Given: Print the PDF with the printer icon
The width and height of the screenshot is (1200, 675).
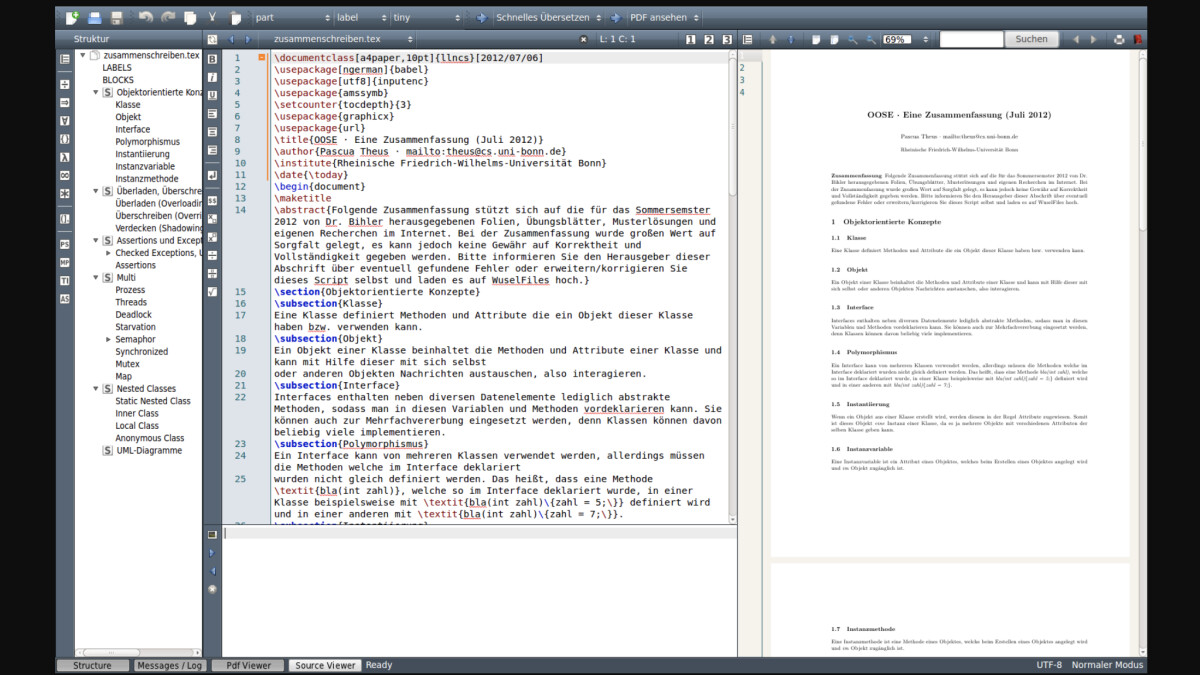Looking at the screenshot, I should (1119, 39).
